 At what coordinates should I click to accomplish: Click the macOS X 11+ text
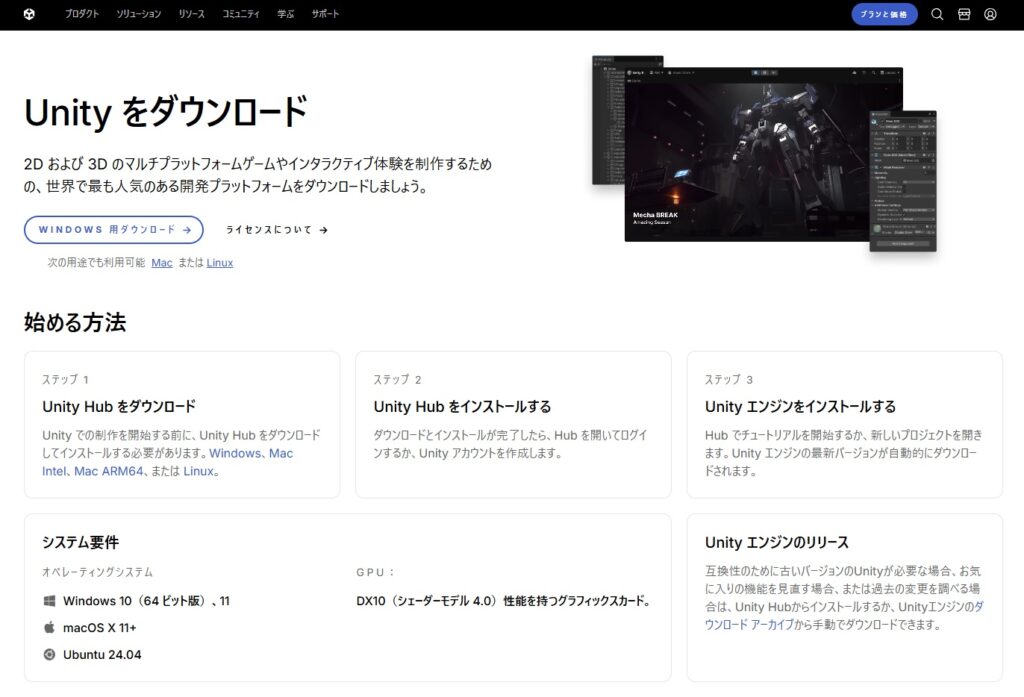[99, 628]
